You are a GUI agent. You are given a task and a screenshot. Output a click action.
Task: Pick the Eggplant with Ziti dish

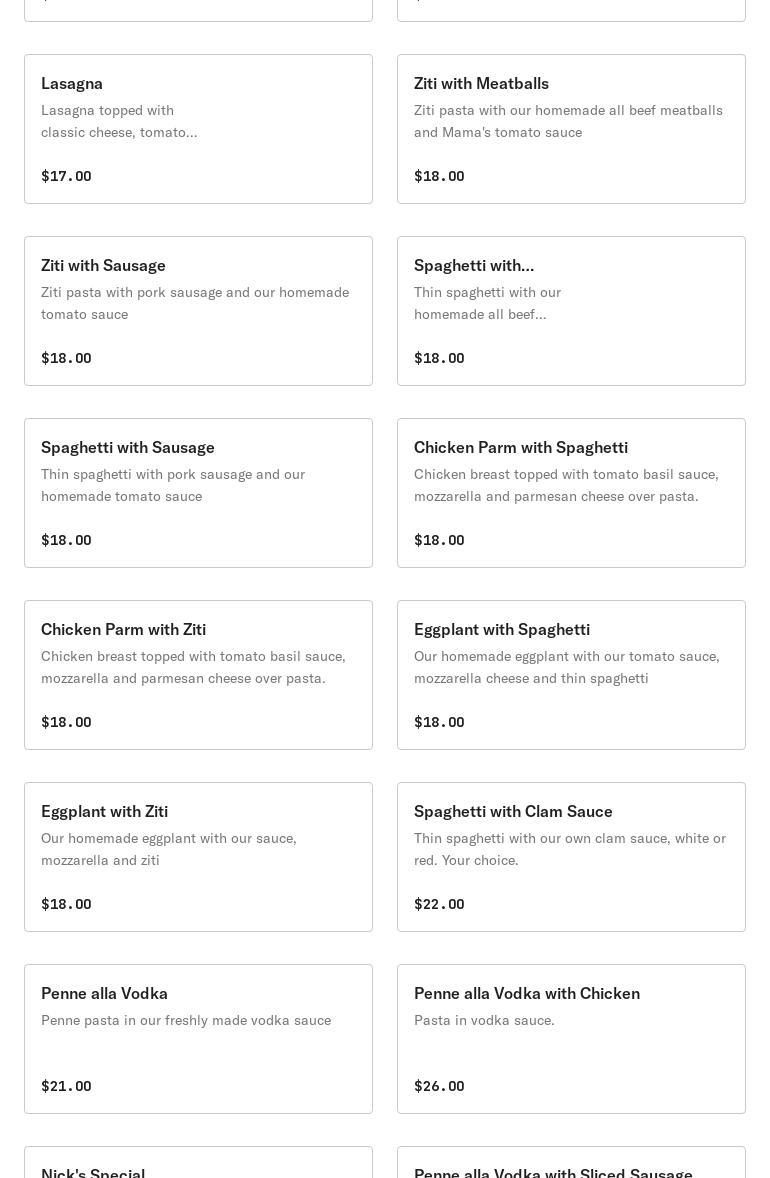(198, 857)
